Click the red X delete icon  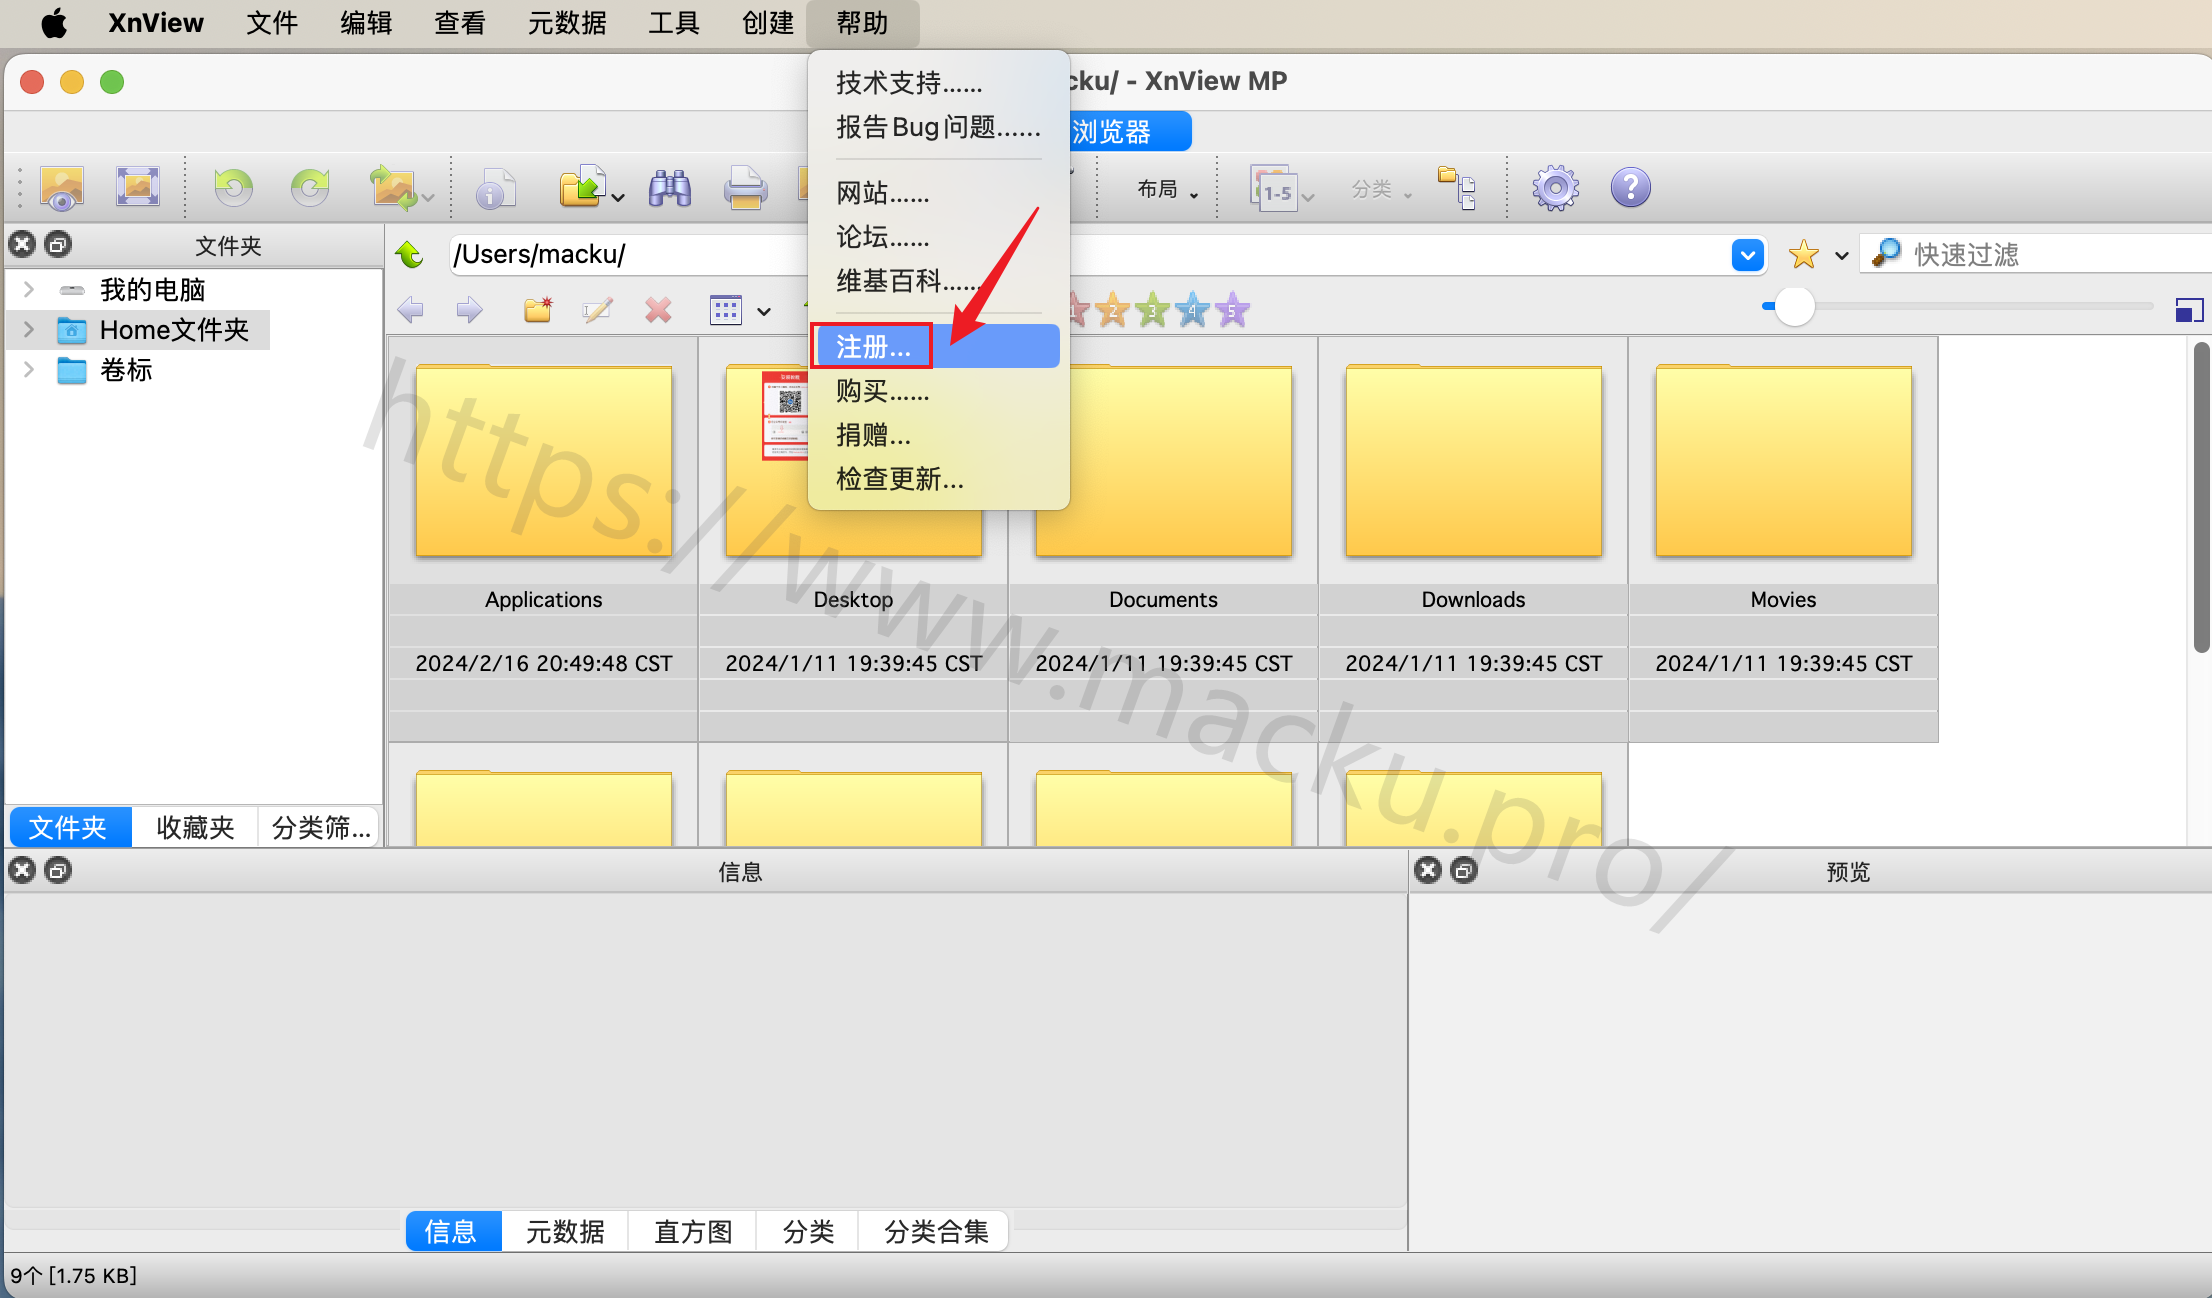click(658, 310)
